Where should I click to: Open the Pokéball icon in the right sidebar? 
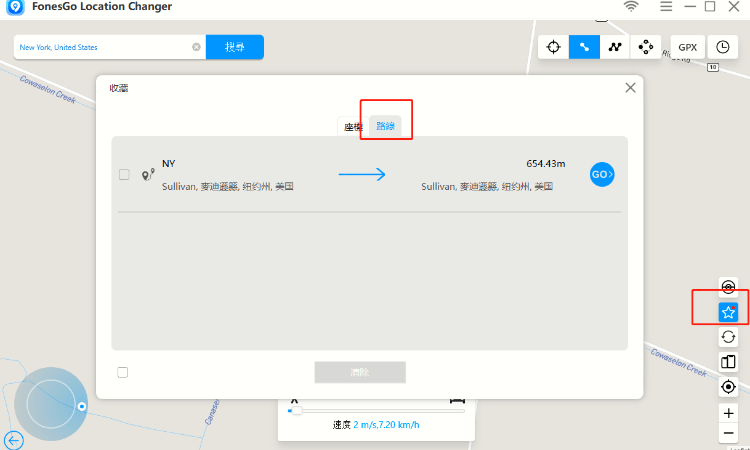point(728,286)
